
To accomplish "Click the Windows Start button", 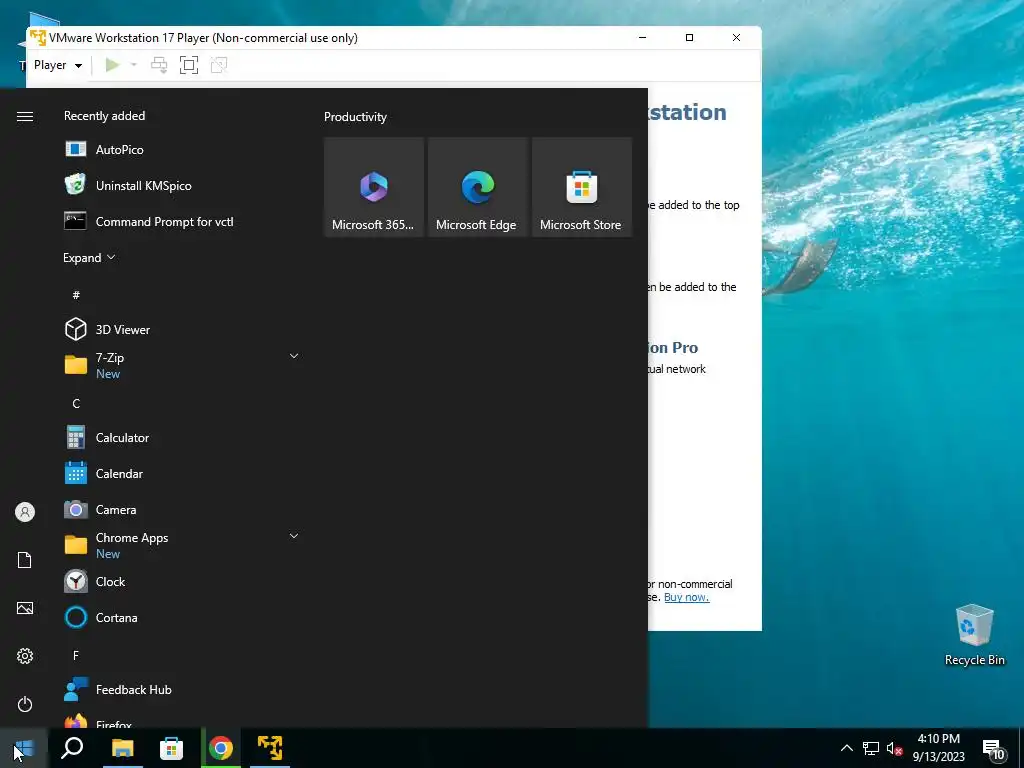I will click(x=24, y=748).
